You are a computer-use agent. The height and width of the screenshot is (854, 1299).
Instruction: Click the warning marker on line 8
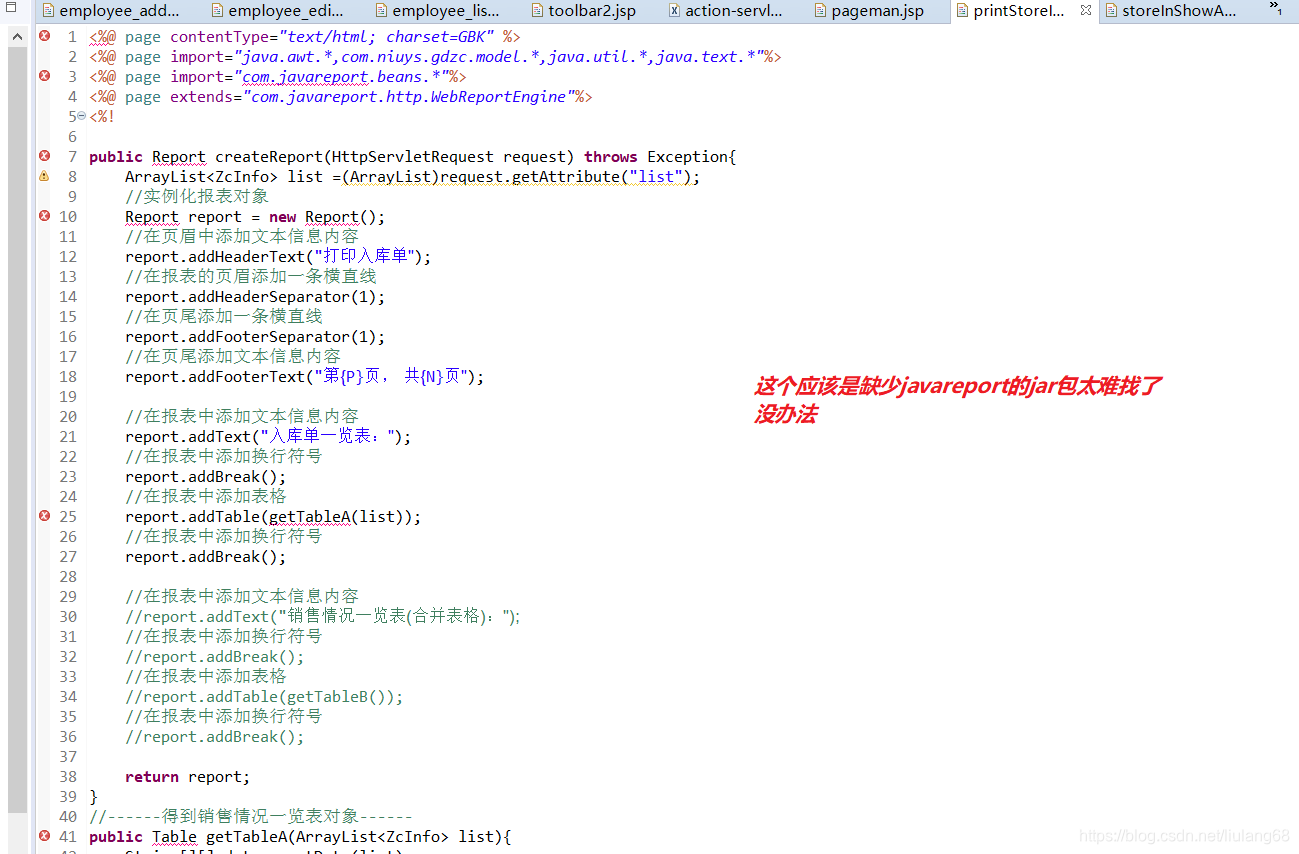coord(44,176)
